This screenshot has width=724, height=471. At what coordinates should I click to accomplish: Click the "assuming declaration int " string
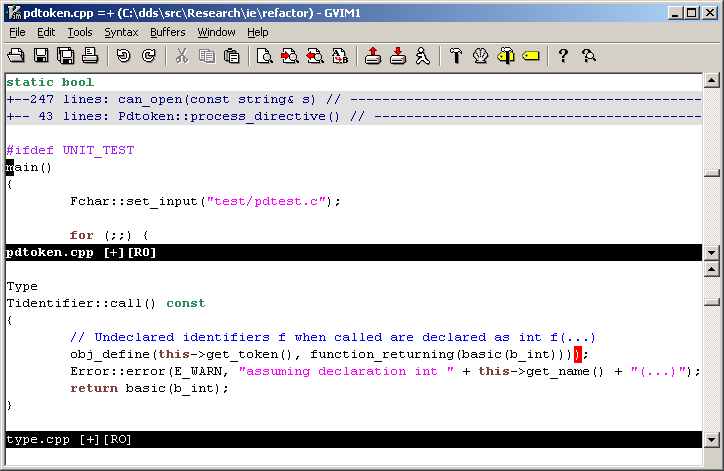point(346,372)
